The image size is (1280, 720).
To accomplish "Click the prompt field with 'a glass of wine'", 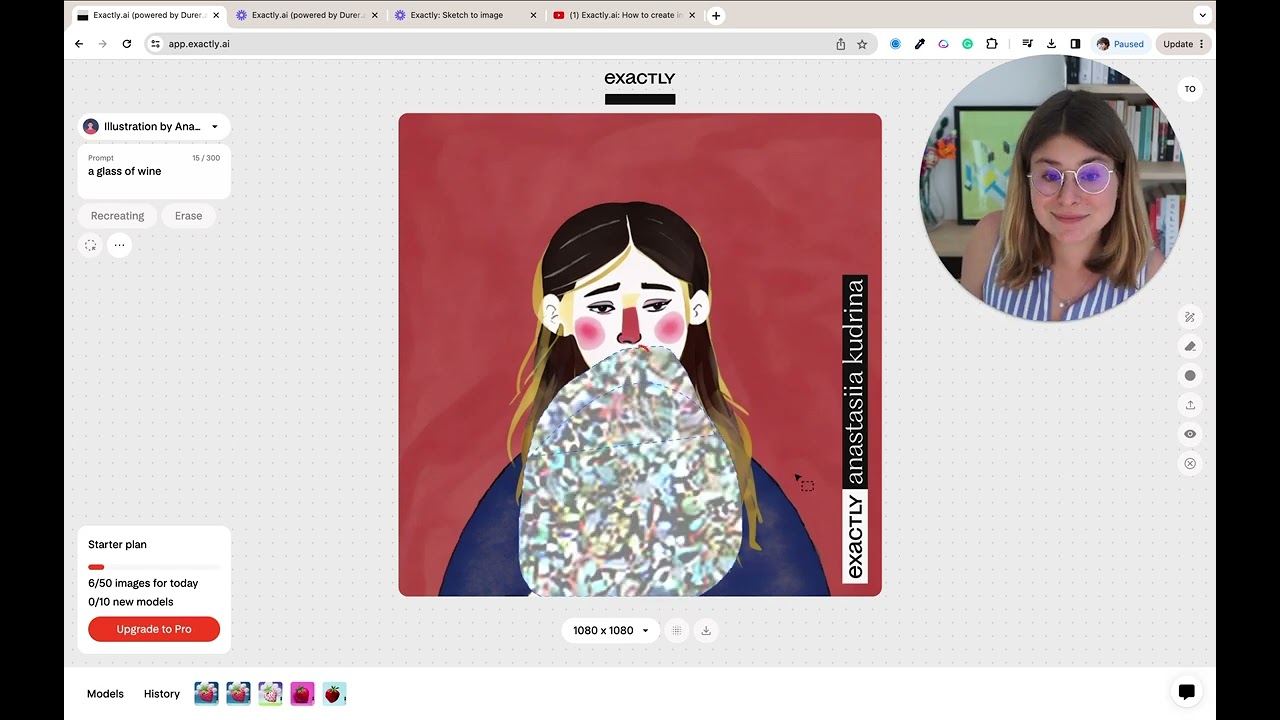I will [x=154, y=172].
